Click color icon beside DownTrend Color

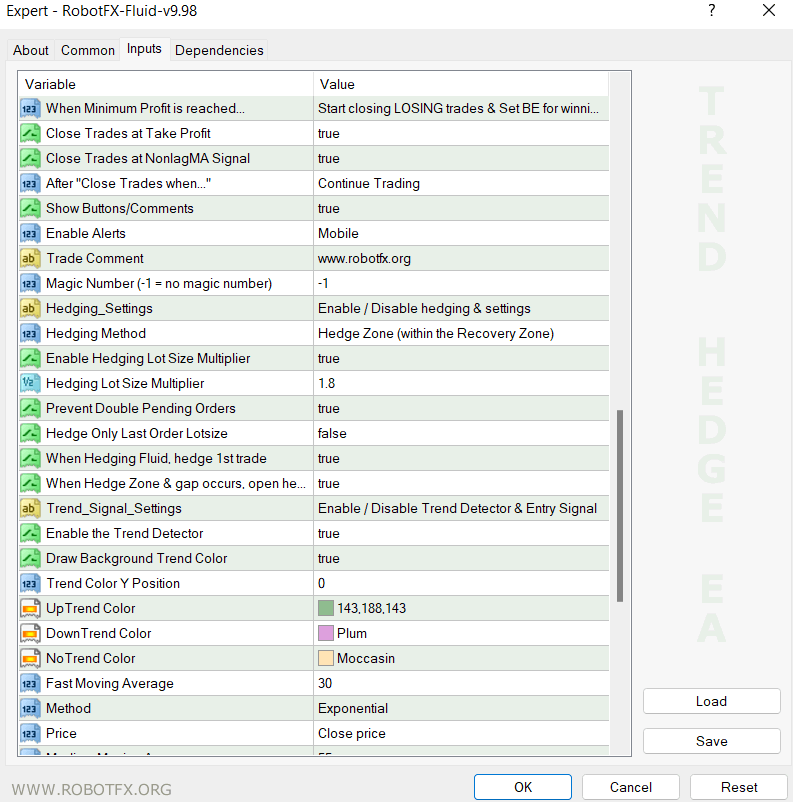coord(30,634)
